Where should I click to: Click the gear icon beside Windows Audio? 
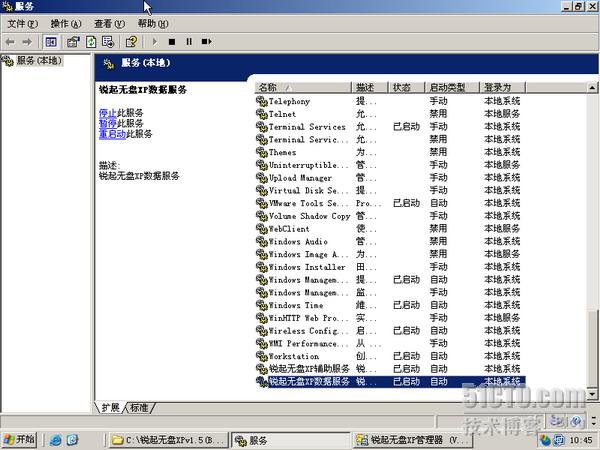[x=262, y=241]
